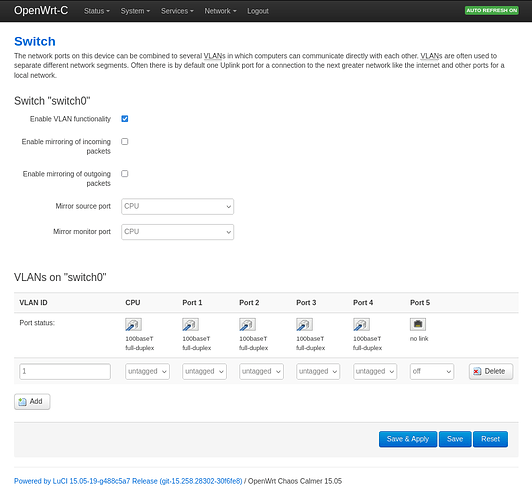Screen dimensions: 532x499
Task: Open the Network menu
Action: click(x=220, y=11)
